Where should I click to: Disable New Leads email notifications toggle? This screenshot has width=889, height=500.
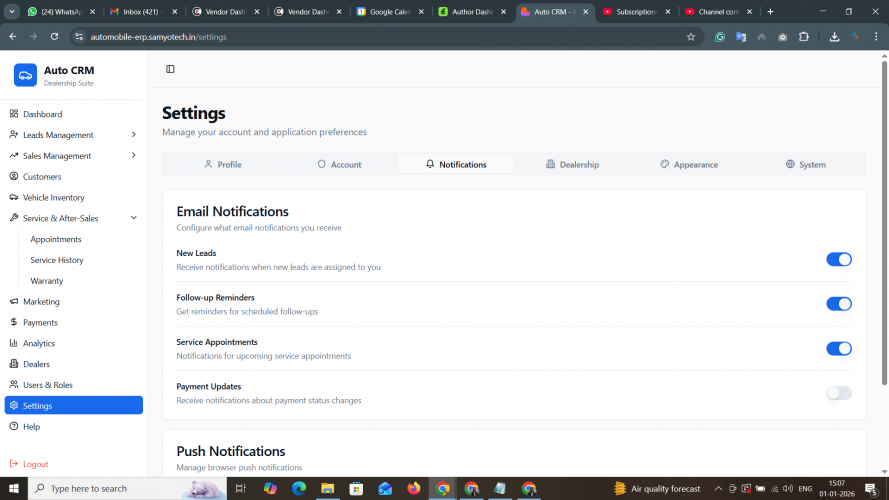[839, 260]
